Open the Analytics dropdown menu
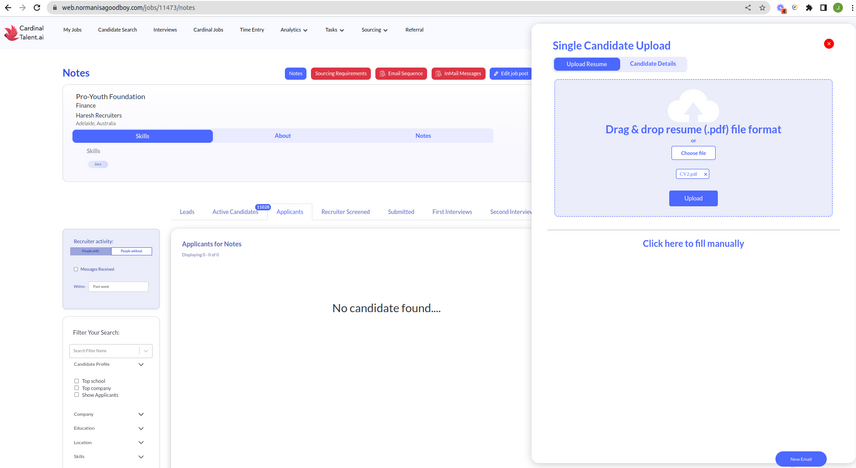 (x=293, y=30)
